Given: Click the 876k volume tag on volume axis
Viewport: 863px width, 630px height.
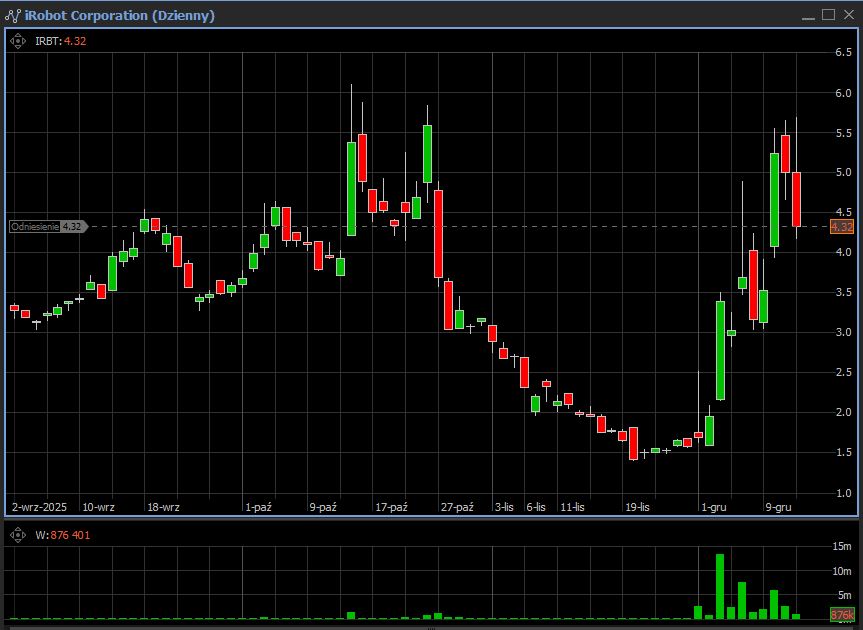Looking at the screenshot, I should (x=842, y=615).
